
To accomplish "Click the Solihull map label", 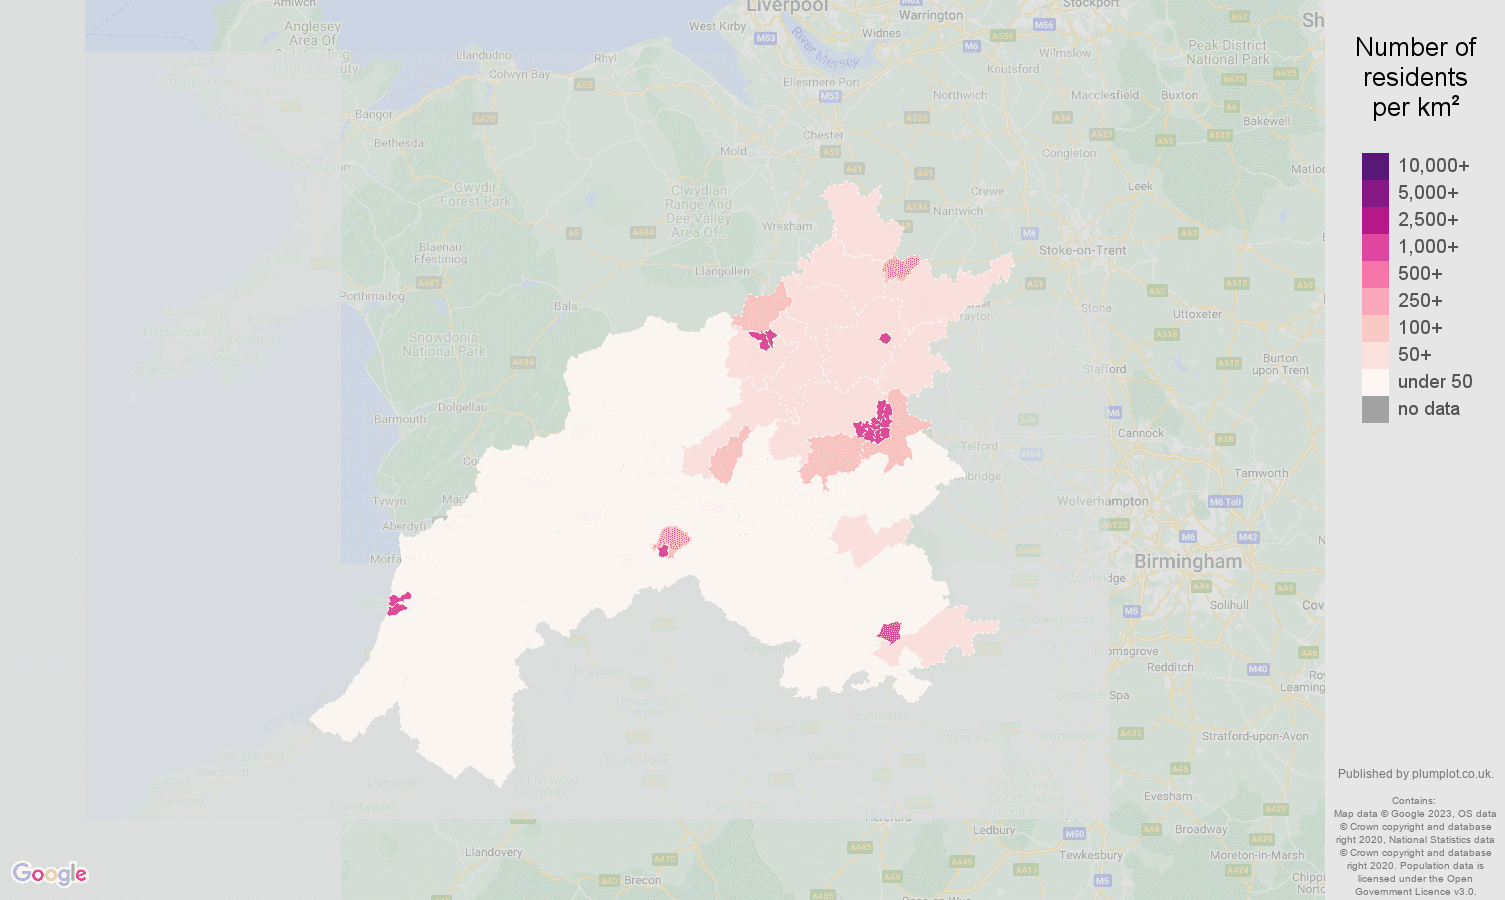I will point(1229,605).
